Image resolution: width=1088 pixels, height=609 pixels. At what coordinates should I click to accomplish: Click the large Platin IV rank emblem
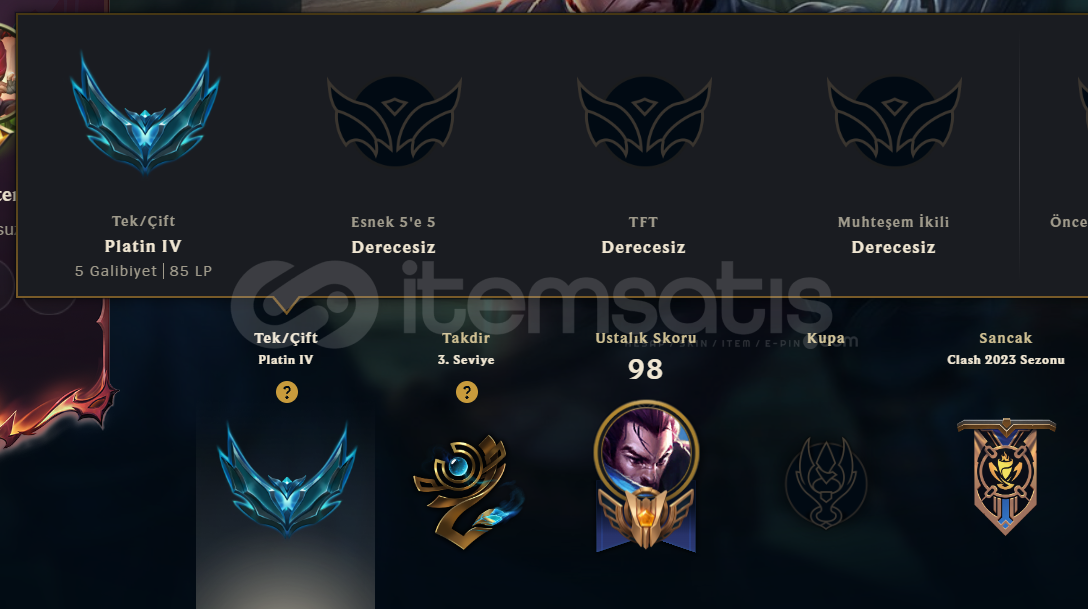pos(144,113)
